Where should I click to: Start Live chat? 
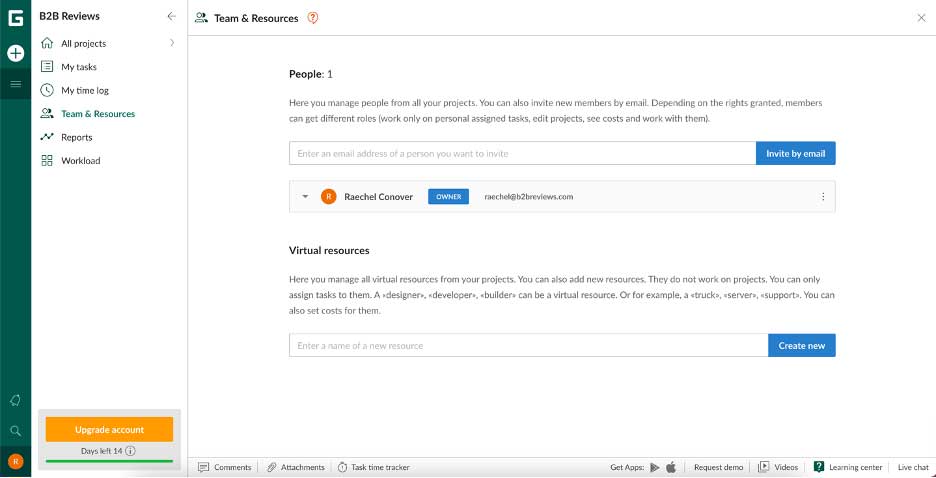[x=913, y=467]
